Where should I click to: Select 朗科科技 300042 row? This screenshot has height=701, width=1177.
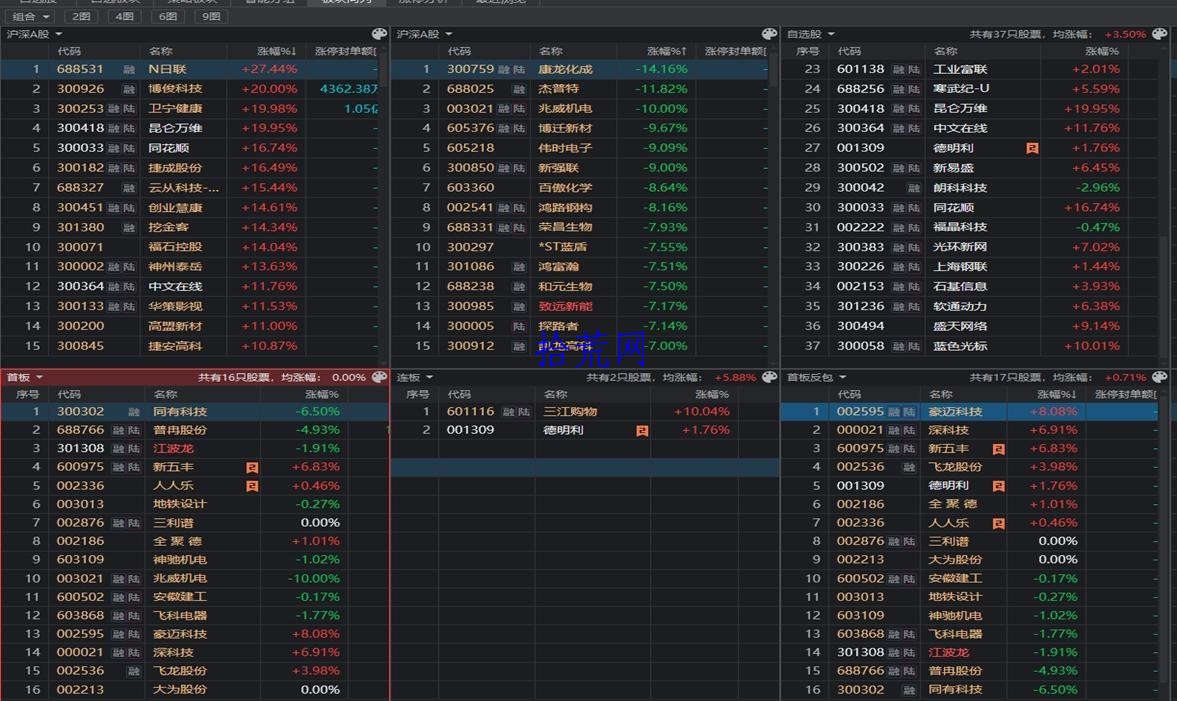(x=970, y=188)
